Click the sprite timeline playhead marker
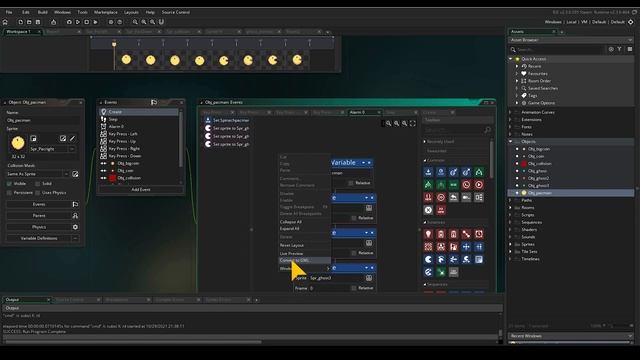Screen dimensions: 640x360 (x=114, y=43)
